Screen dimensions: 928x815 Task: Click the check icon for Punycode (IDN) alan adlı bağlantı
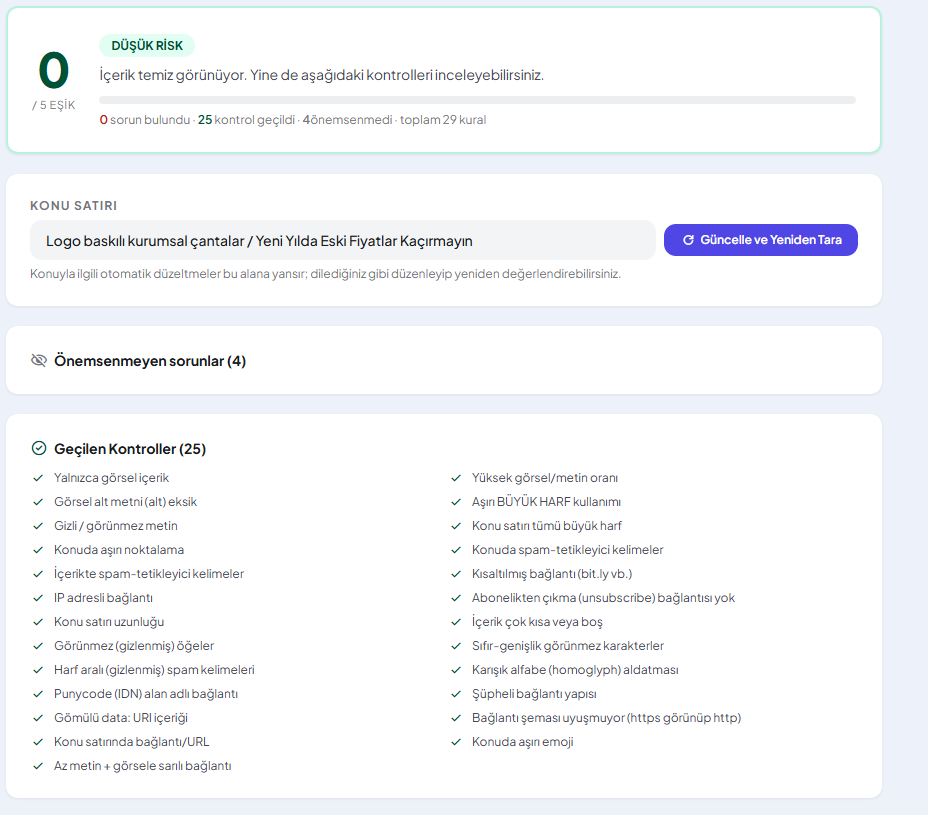pyautogui.click(x=38, y=694)
